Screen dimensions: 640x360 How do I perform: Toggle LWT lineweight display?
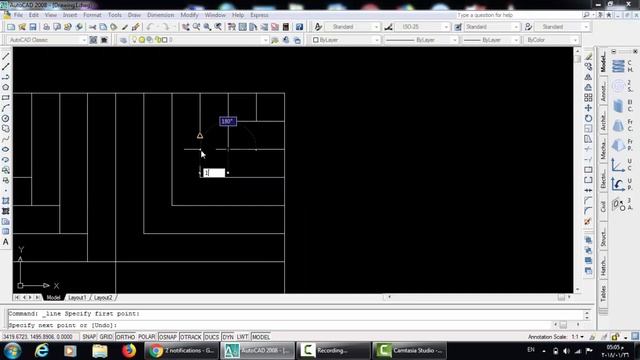(242, 337)
